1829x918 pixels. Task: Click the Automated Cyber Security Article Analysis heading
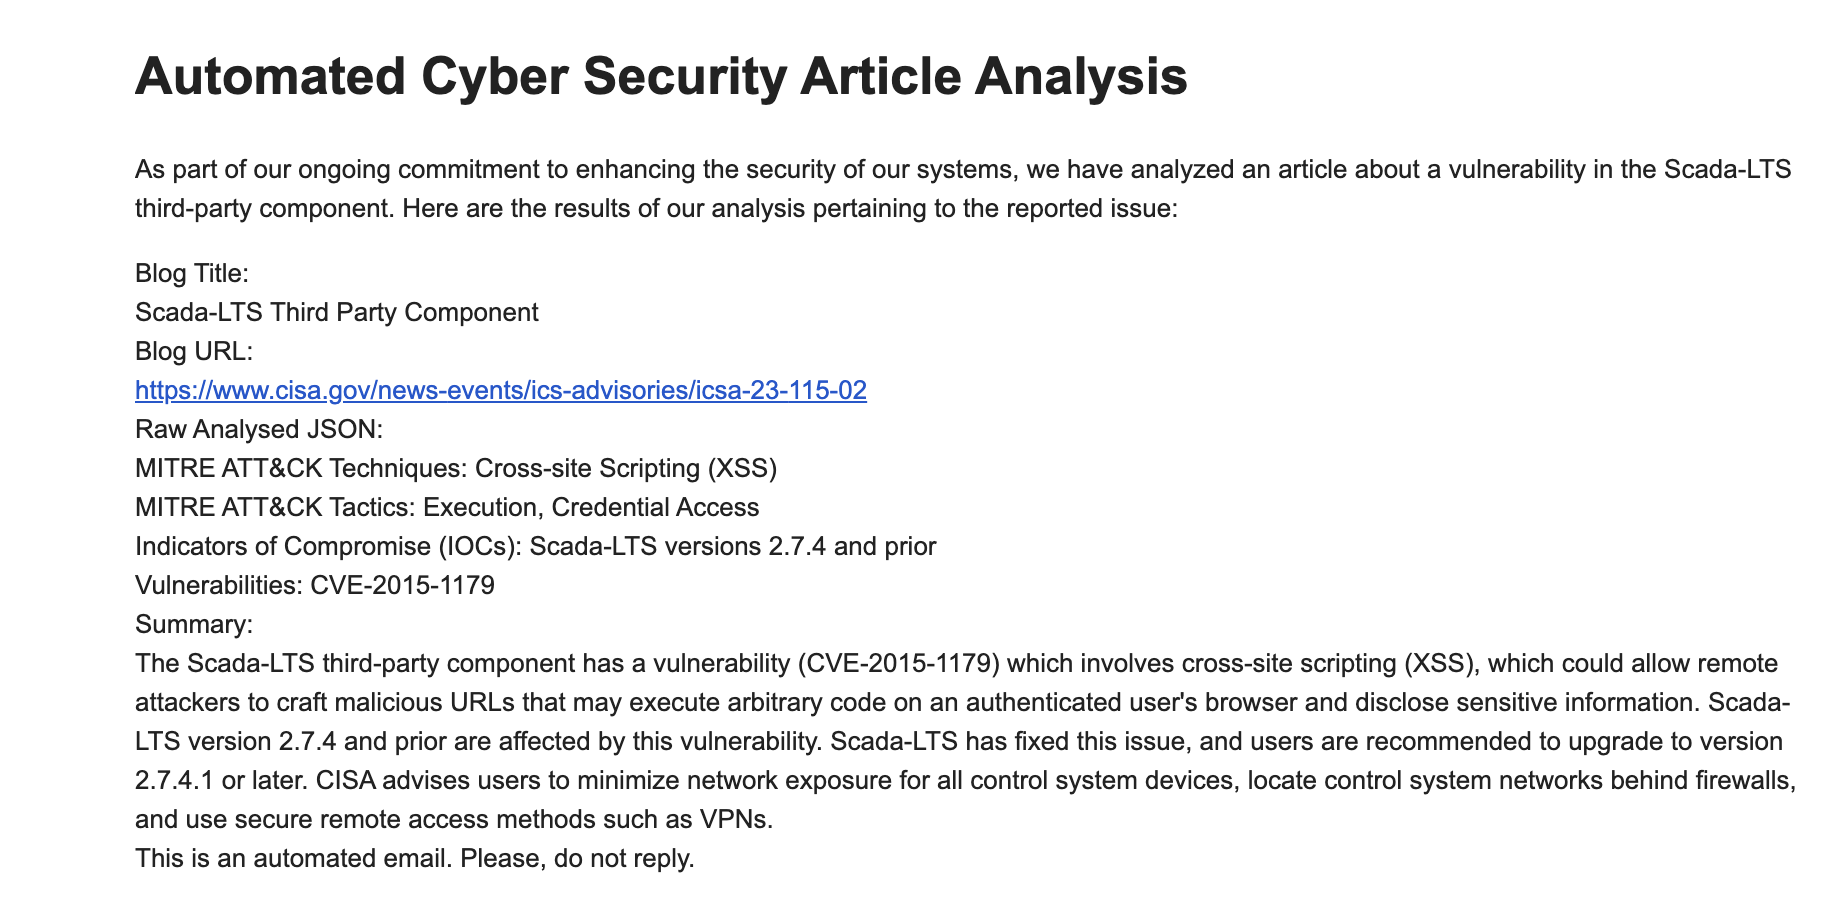coord(660,76)
